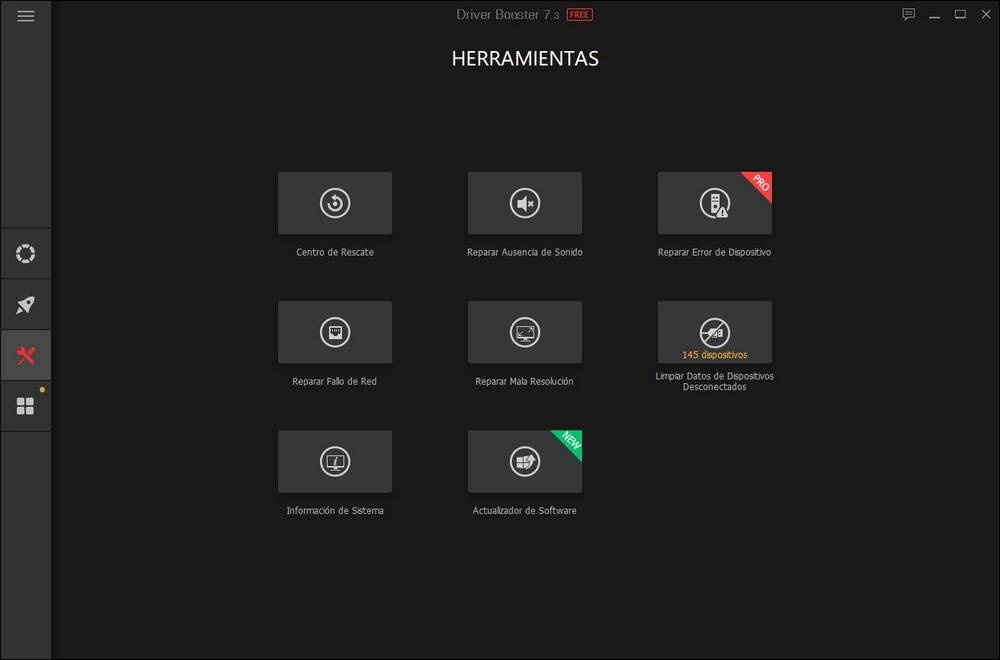Open Centro de Rescate tool
Viewport: 1000px width, 660px height.
coord(335,203)
